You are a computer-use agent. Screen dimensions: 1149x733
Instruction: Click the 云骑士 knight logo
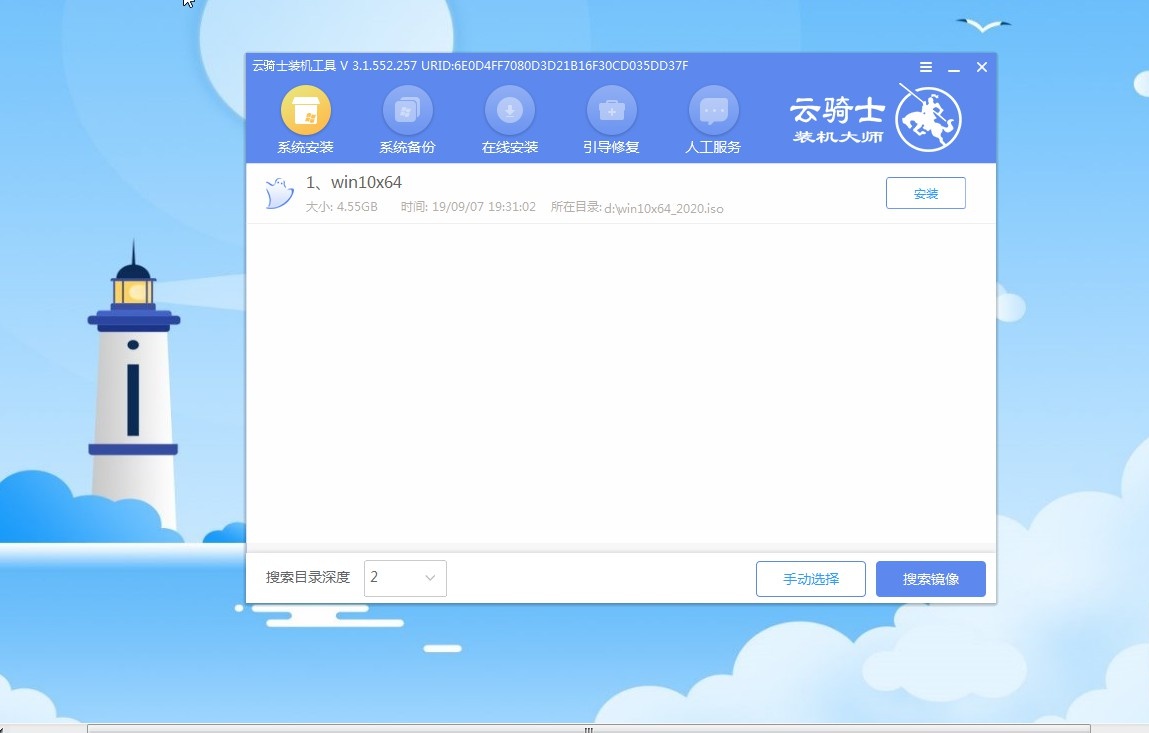coord(928,117)
